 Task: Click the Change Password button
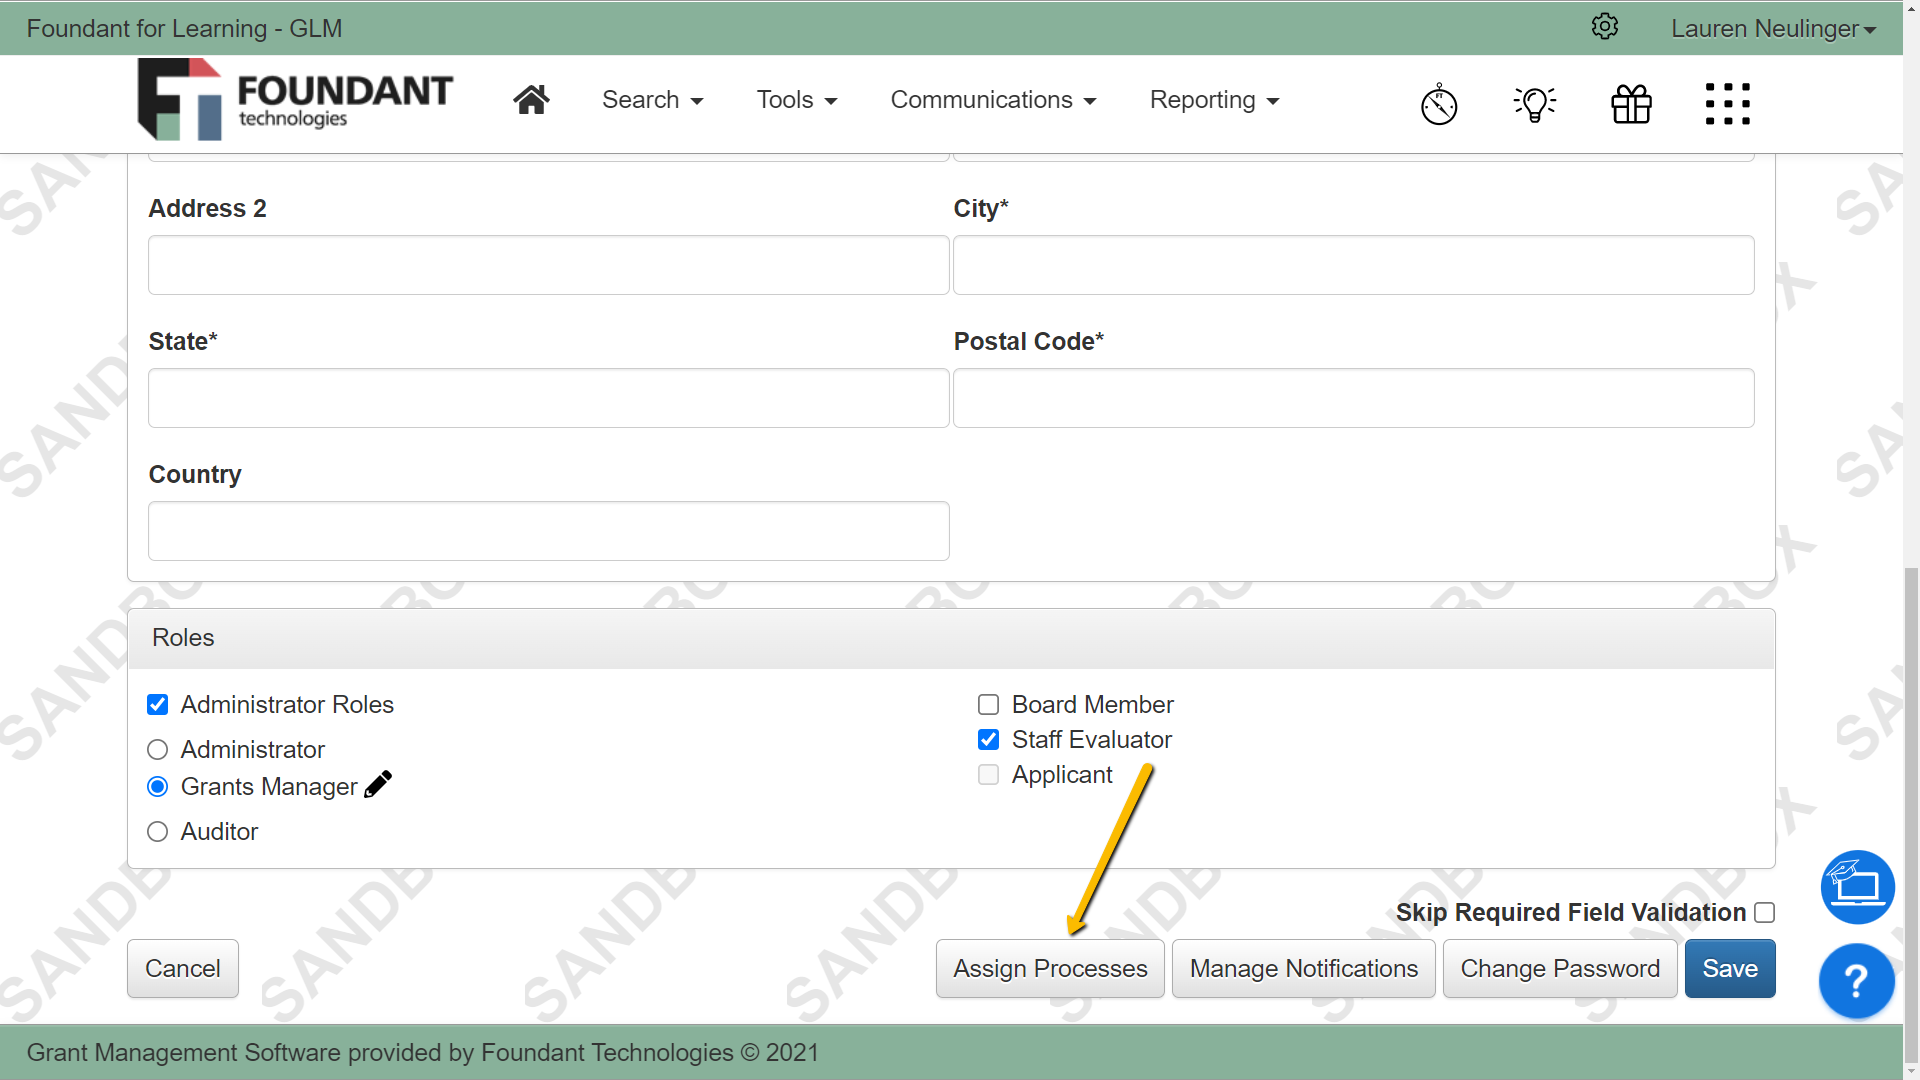(x=1560, y=968)
